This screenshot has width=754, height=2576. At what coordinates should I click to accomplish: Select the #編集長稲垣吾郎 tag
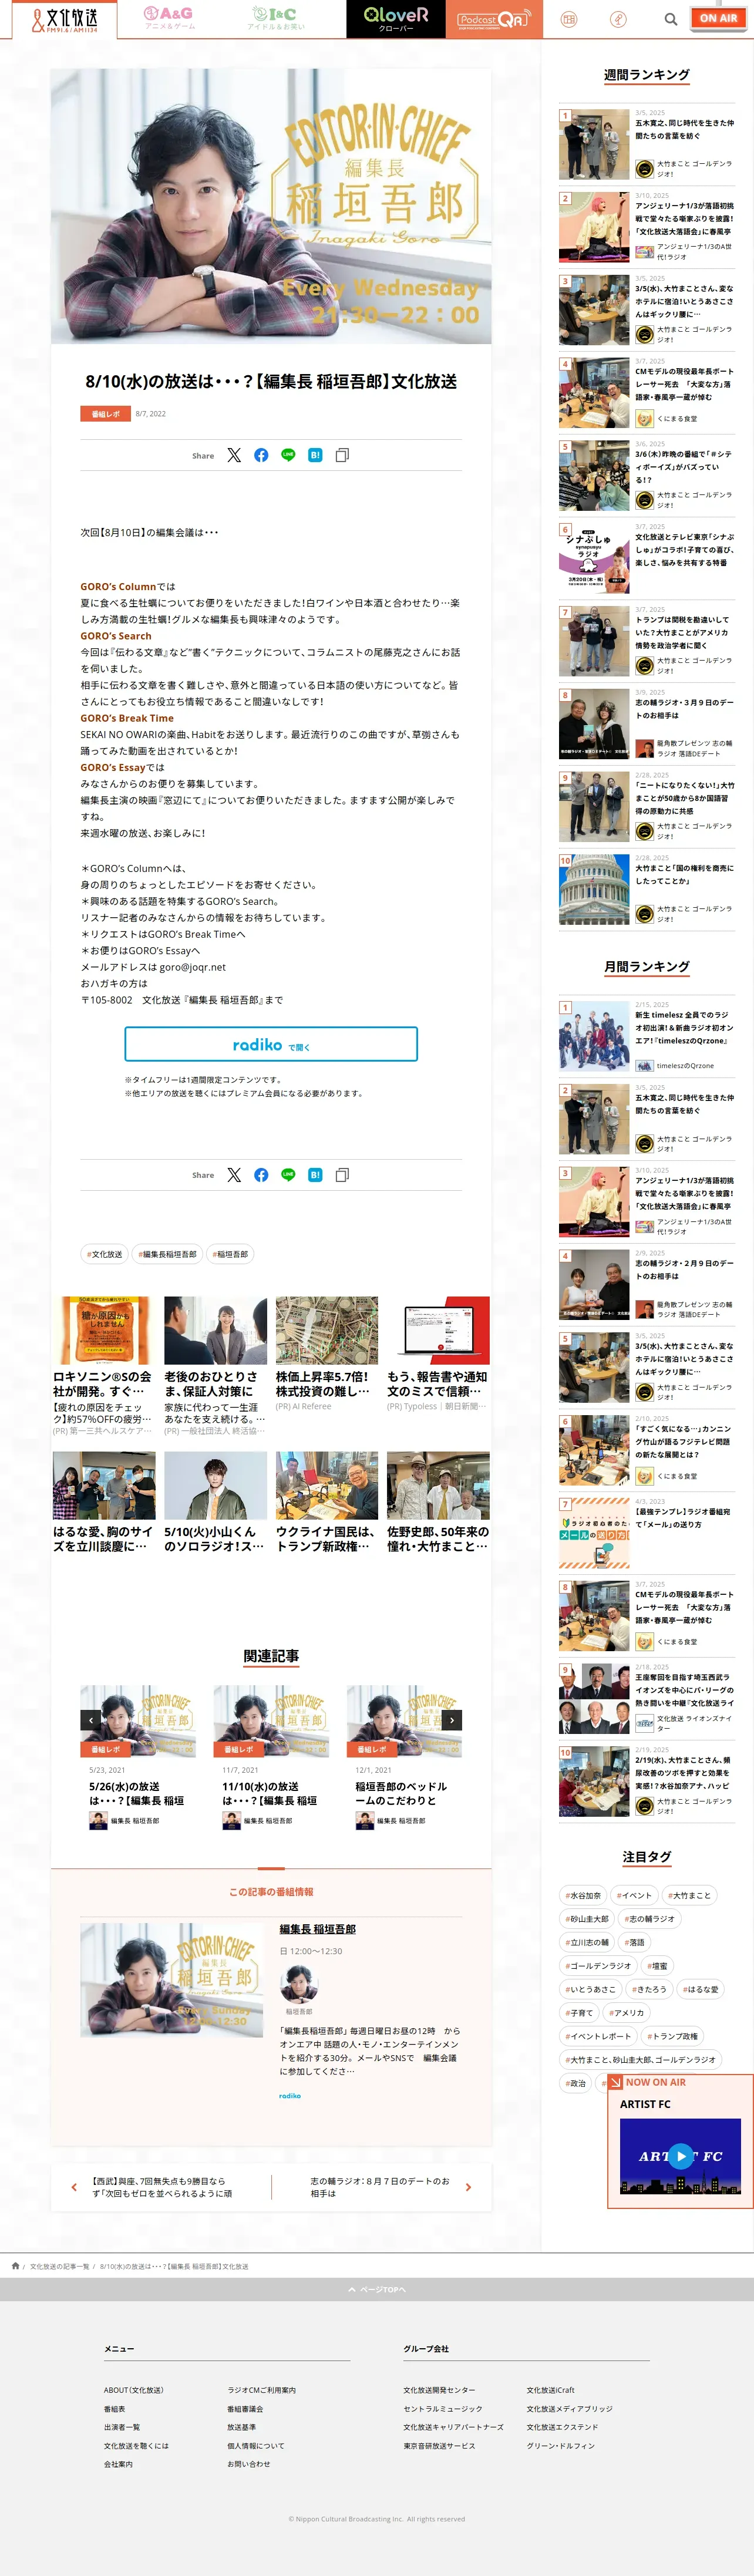pos(167,1254)
